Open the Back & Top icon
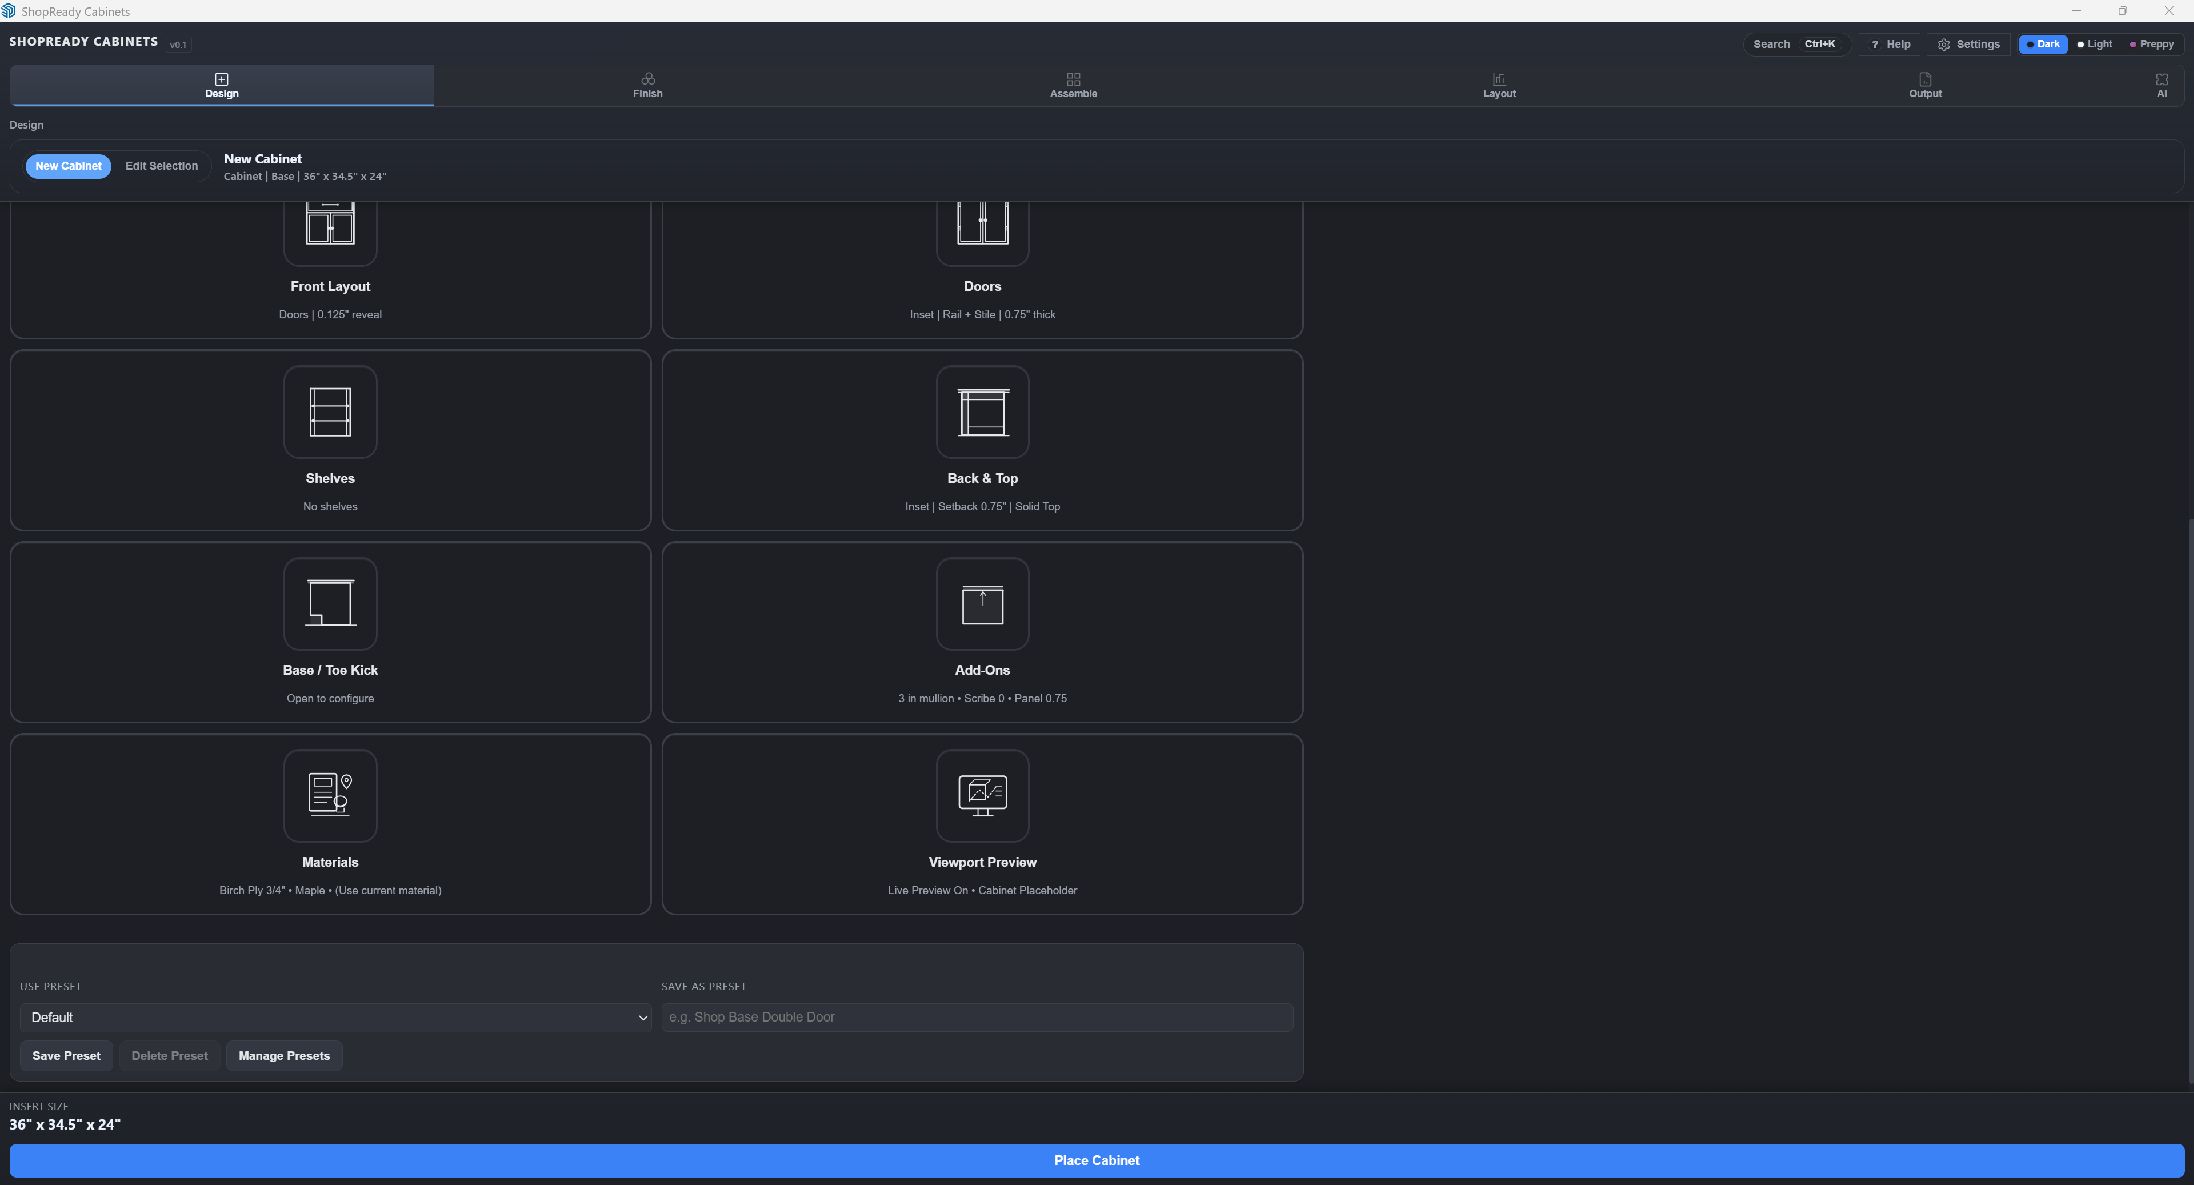The width and height of the screenshot is (2194, 1186). point(982,412)
